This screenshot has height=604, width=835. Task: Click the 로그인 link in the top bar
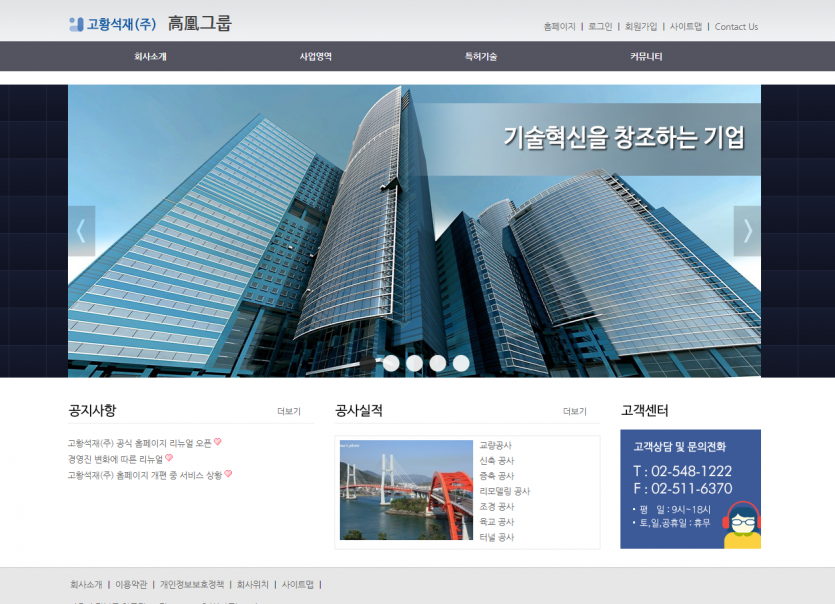(600, 27)
